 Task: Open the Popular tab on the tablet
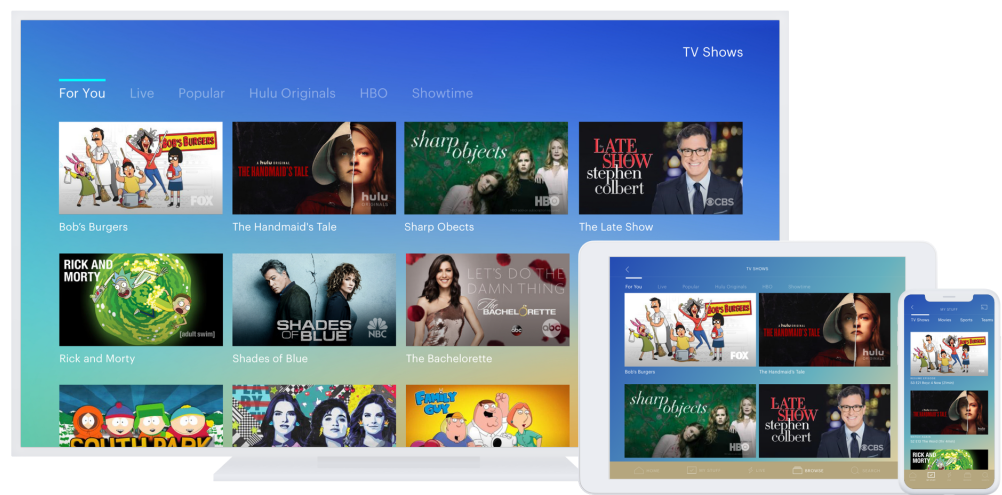(x=691, y=287)
